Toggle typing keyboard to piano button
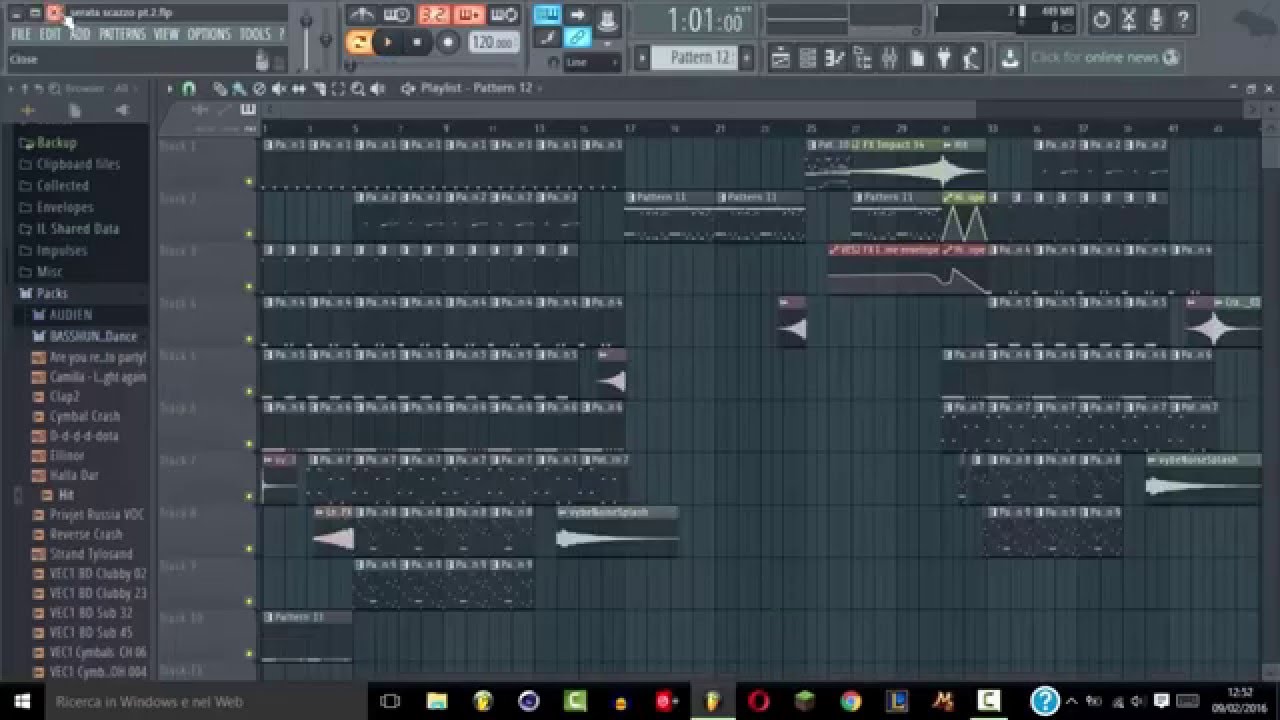1280x720 pixels. 547,14
